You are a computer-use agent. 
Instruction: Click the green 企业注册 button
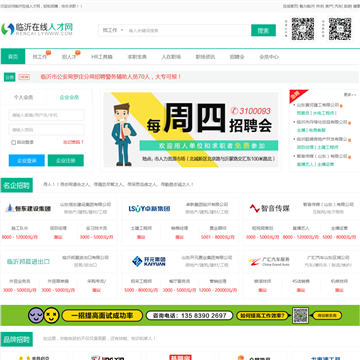pyautogui.click(x=66, y=160)
